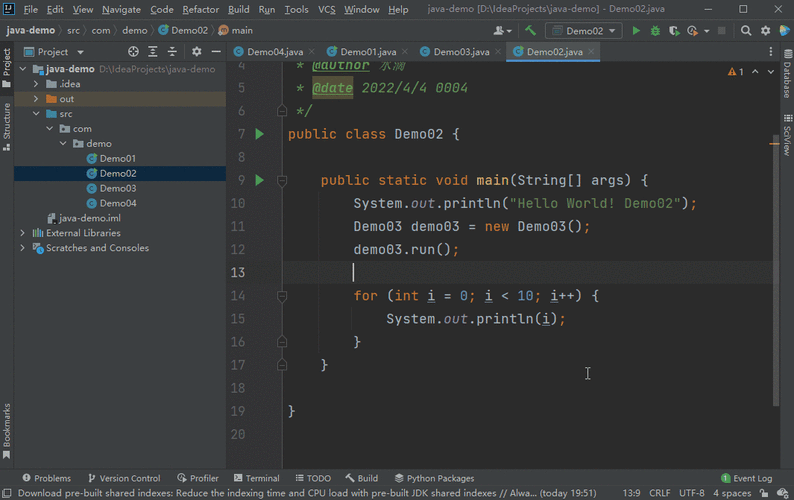This screenshot has height=500, width=794.
Task: Run with Coverage using the shield icon
Action: (674, 31)
